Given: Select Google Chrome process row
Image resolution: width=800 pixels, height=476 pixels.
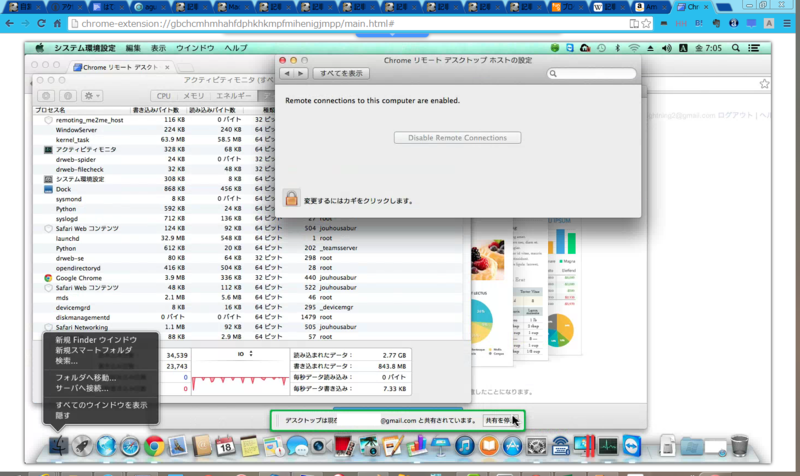Looking at the screenshot, I should (x=250, y=278).
